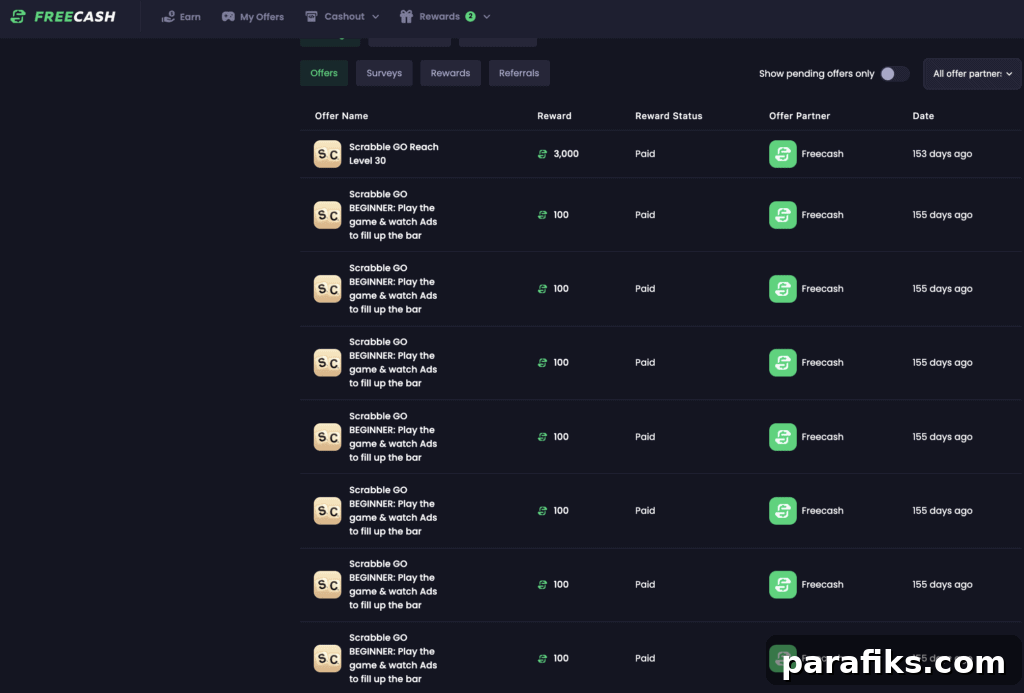The image size is (1024, 693).
Task: Click Freecash partner name in 153 days ago row
Action: tap(822, 154)
